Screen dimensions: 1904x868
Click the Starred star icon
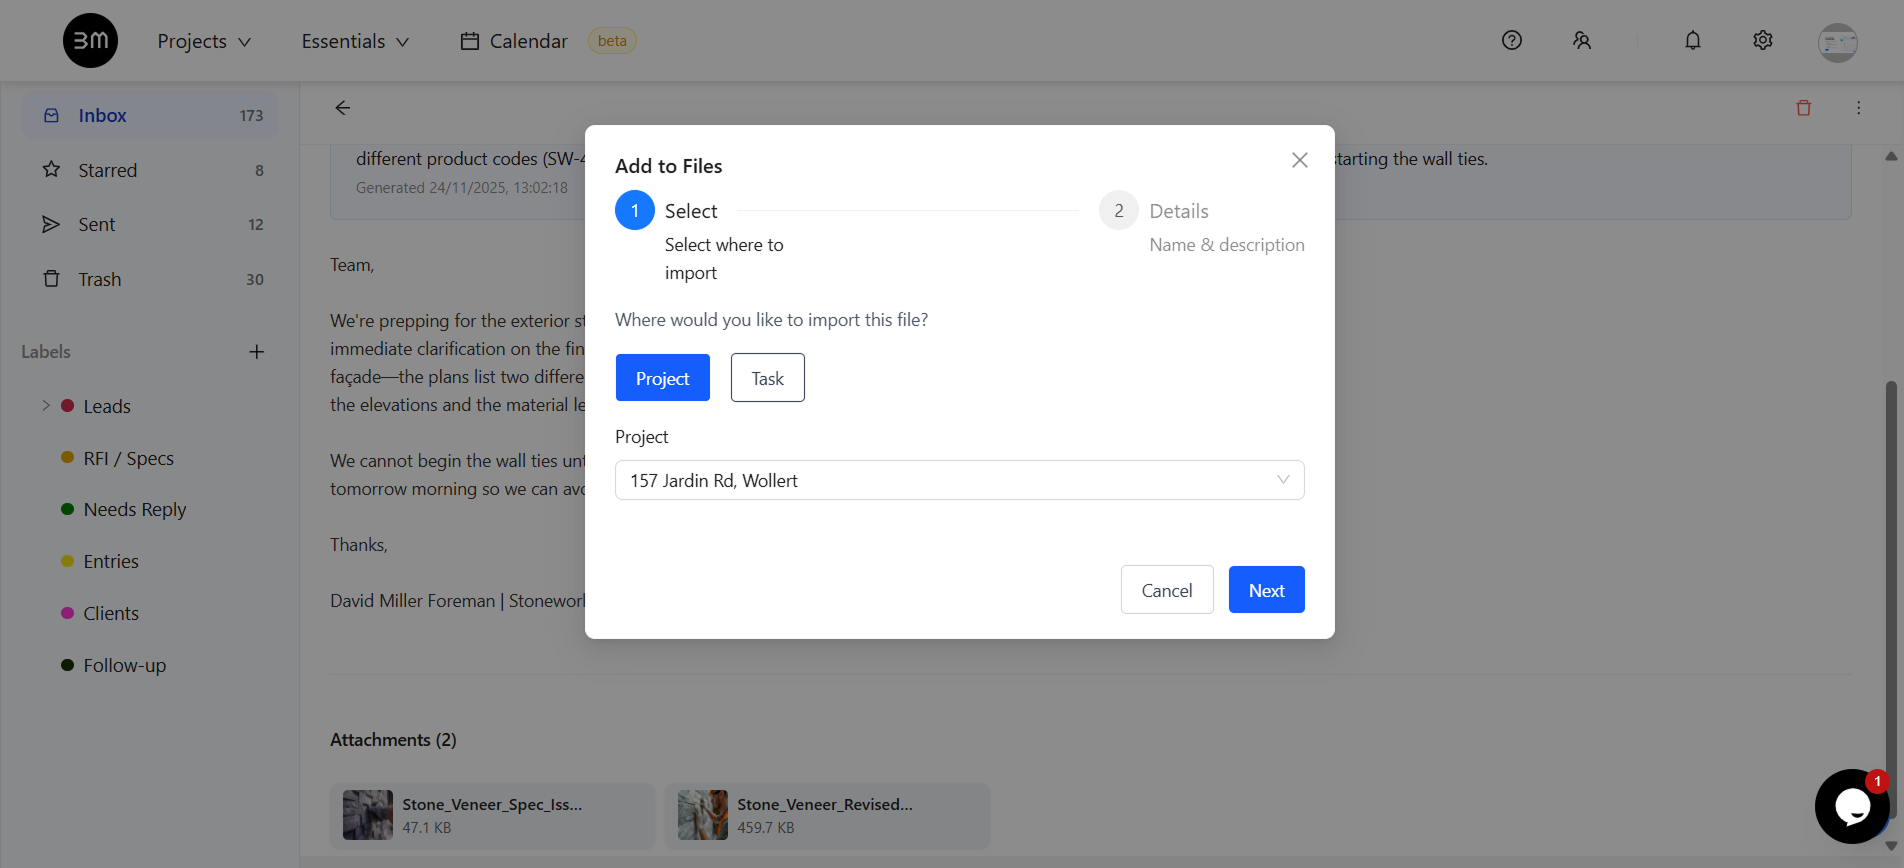(52, 170)
